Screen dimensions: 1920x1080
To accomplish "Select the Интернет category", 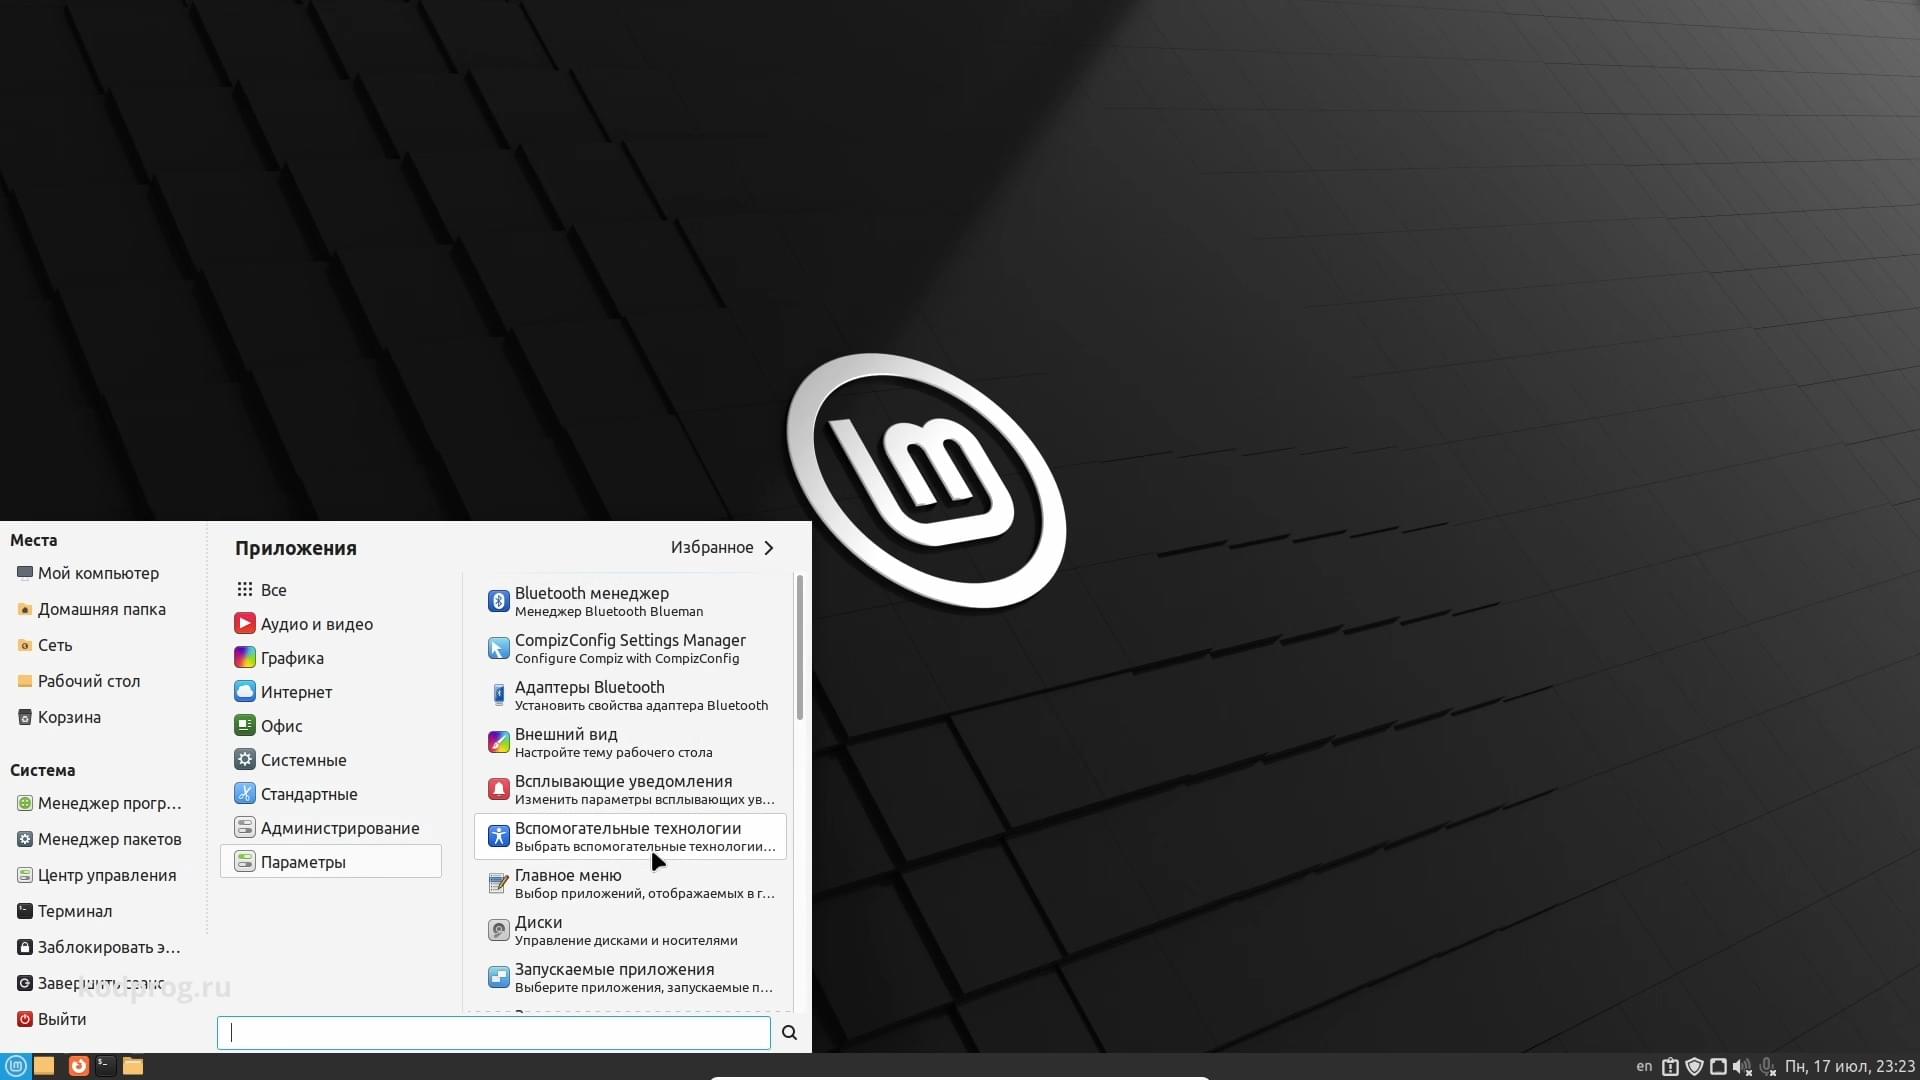I will tap(330, 692).
